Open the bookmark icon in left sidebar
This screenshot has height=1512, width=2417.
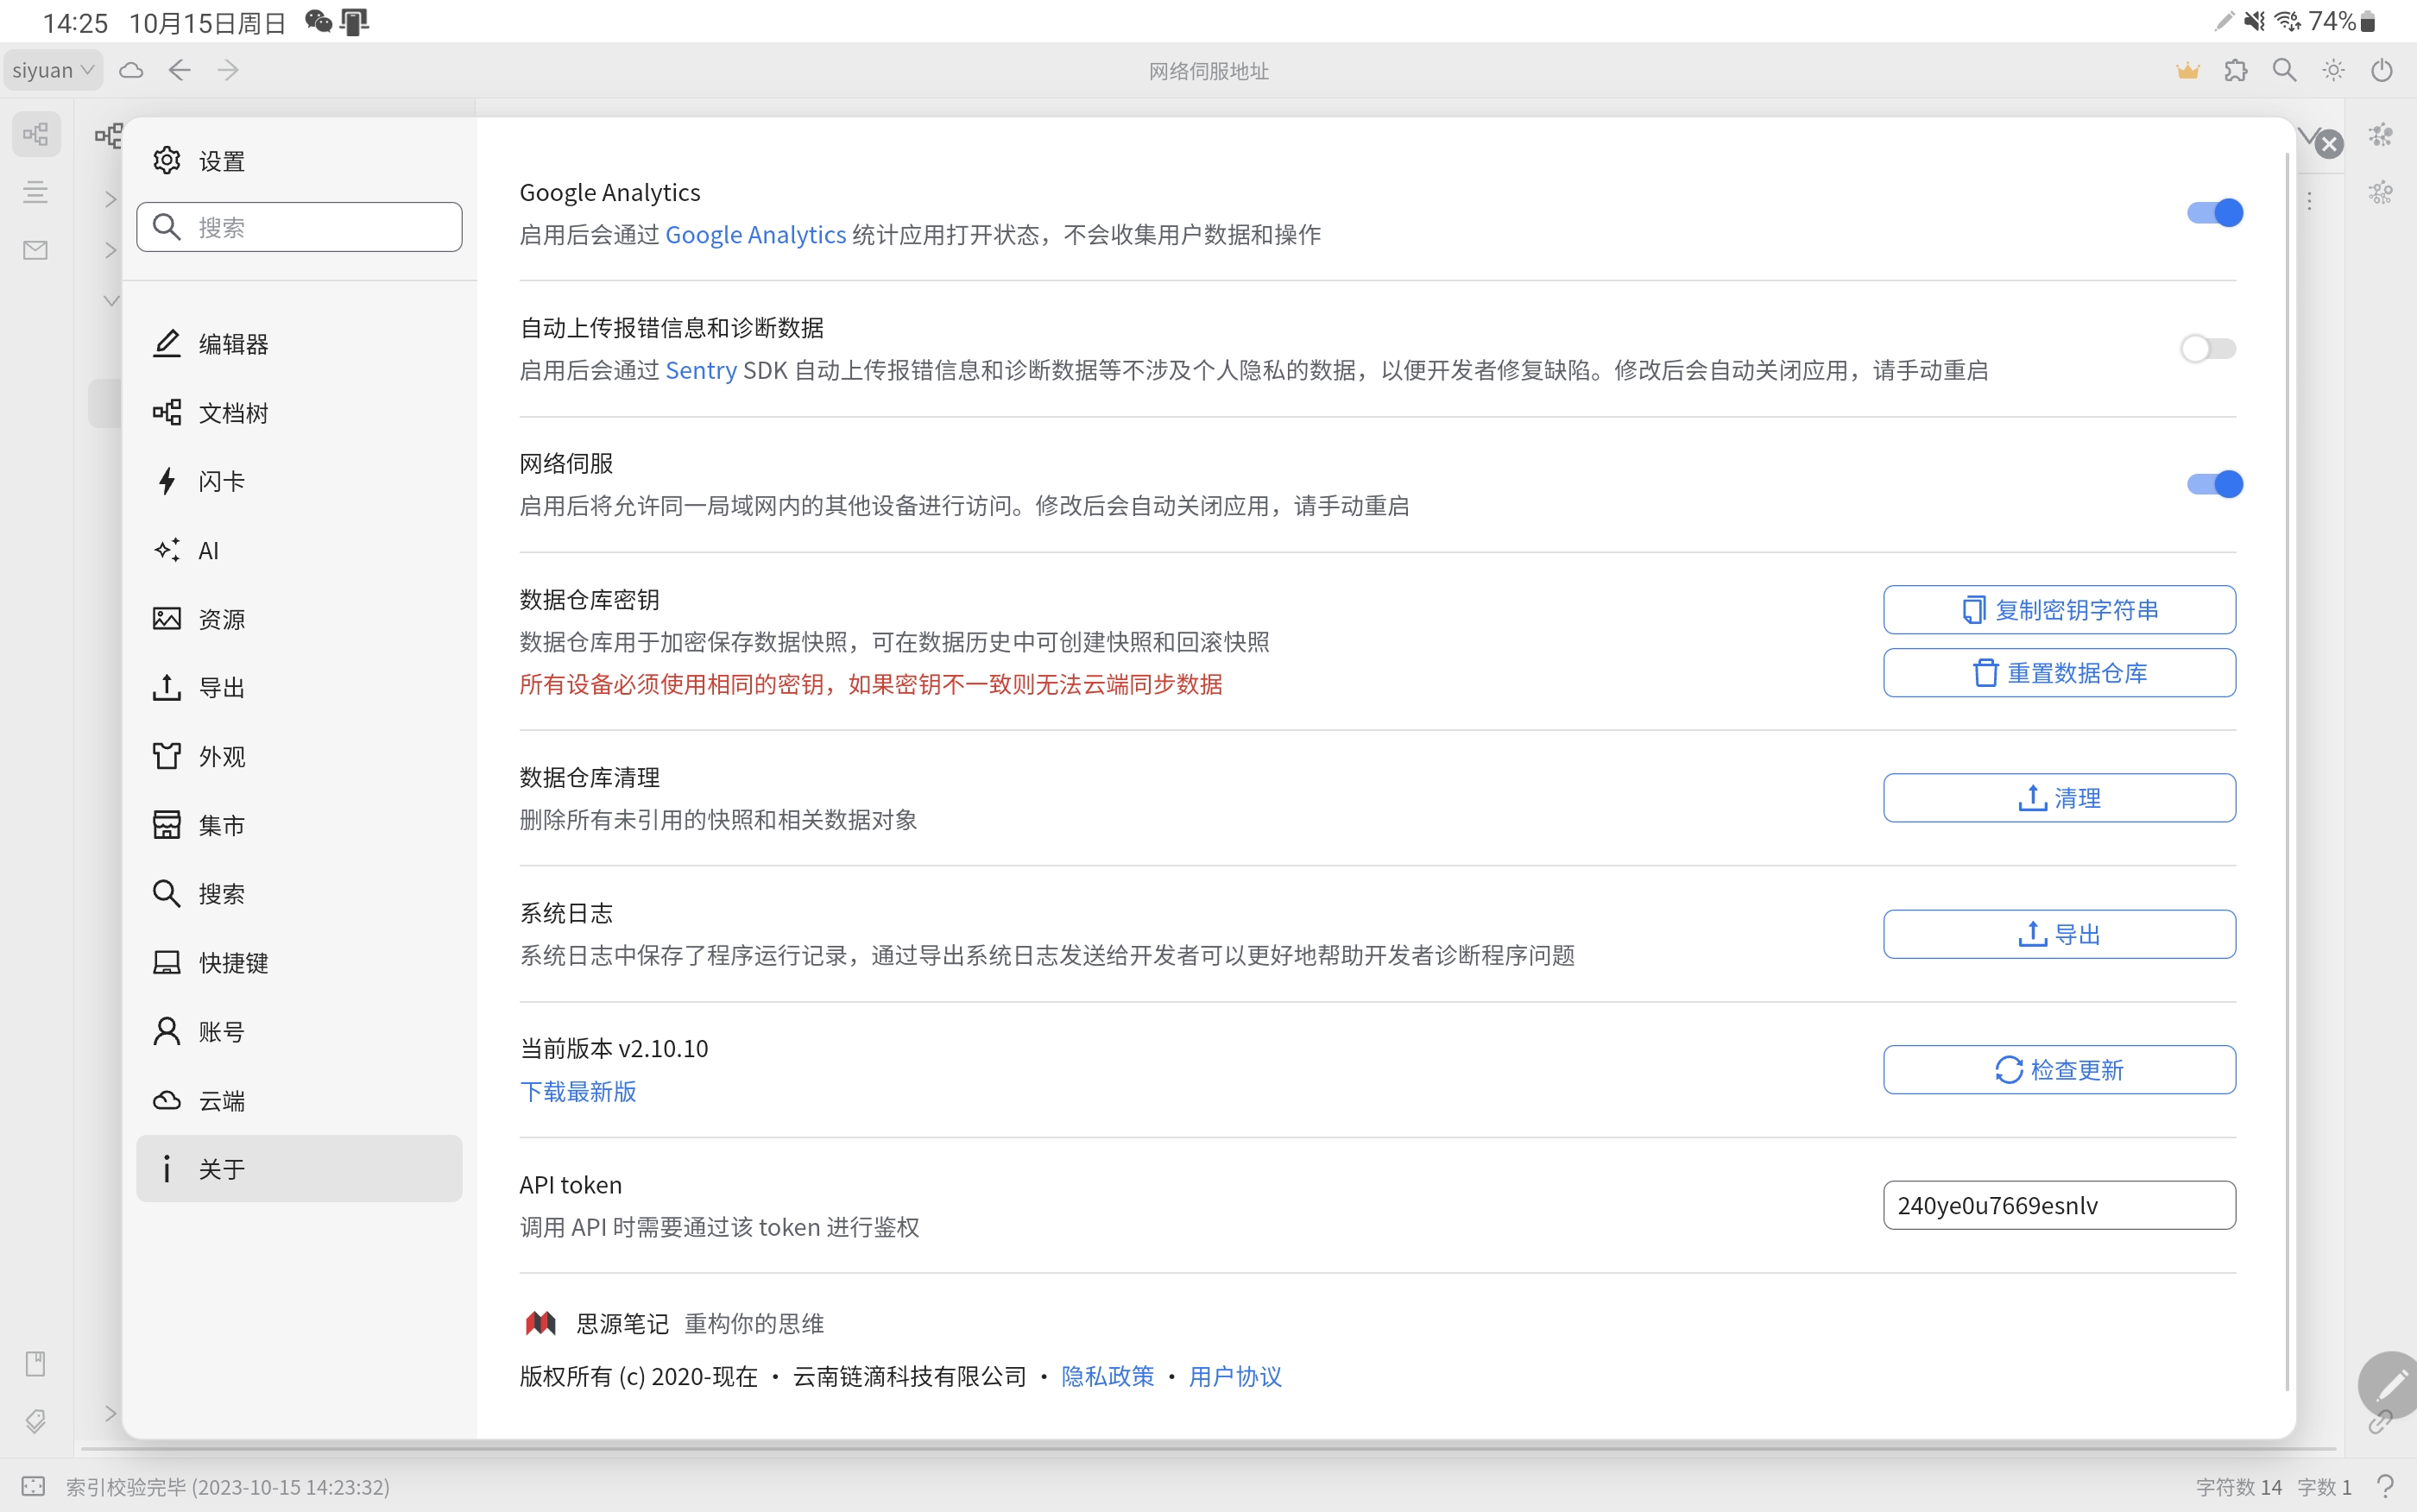[x=36, y=1363]
